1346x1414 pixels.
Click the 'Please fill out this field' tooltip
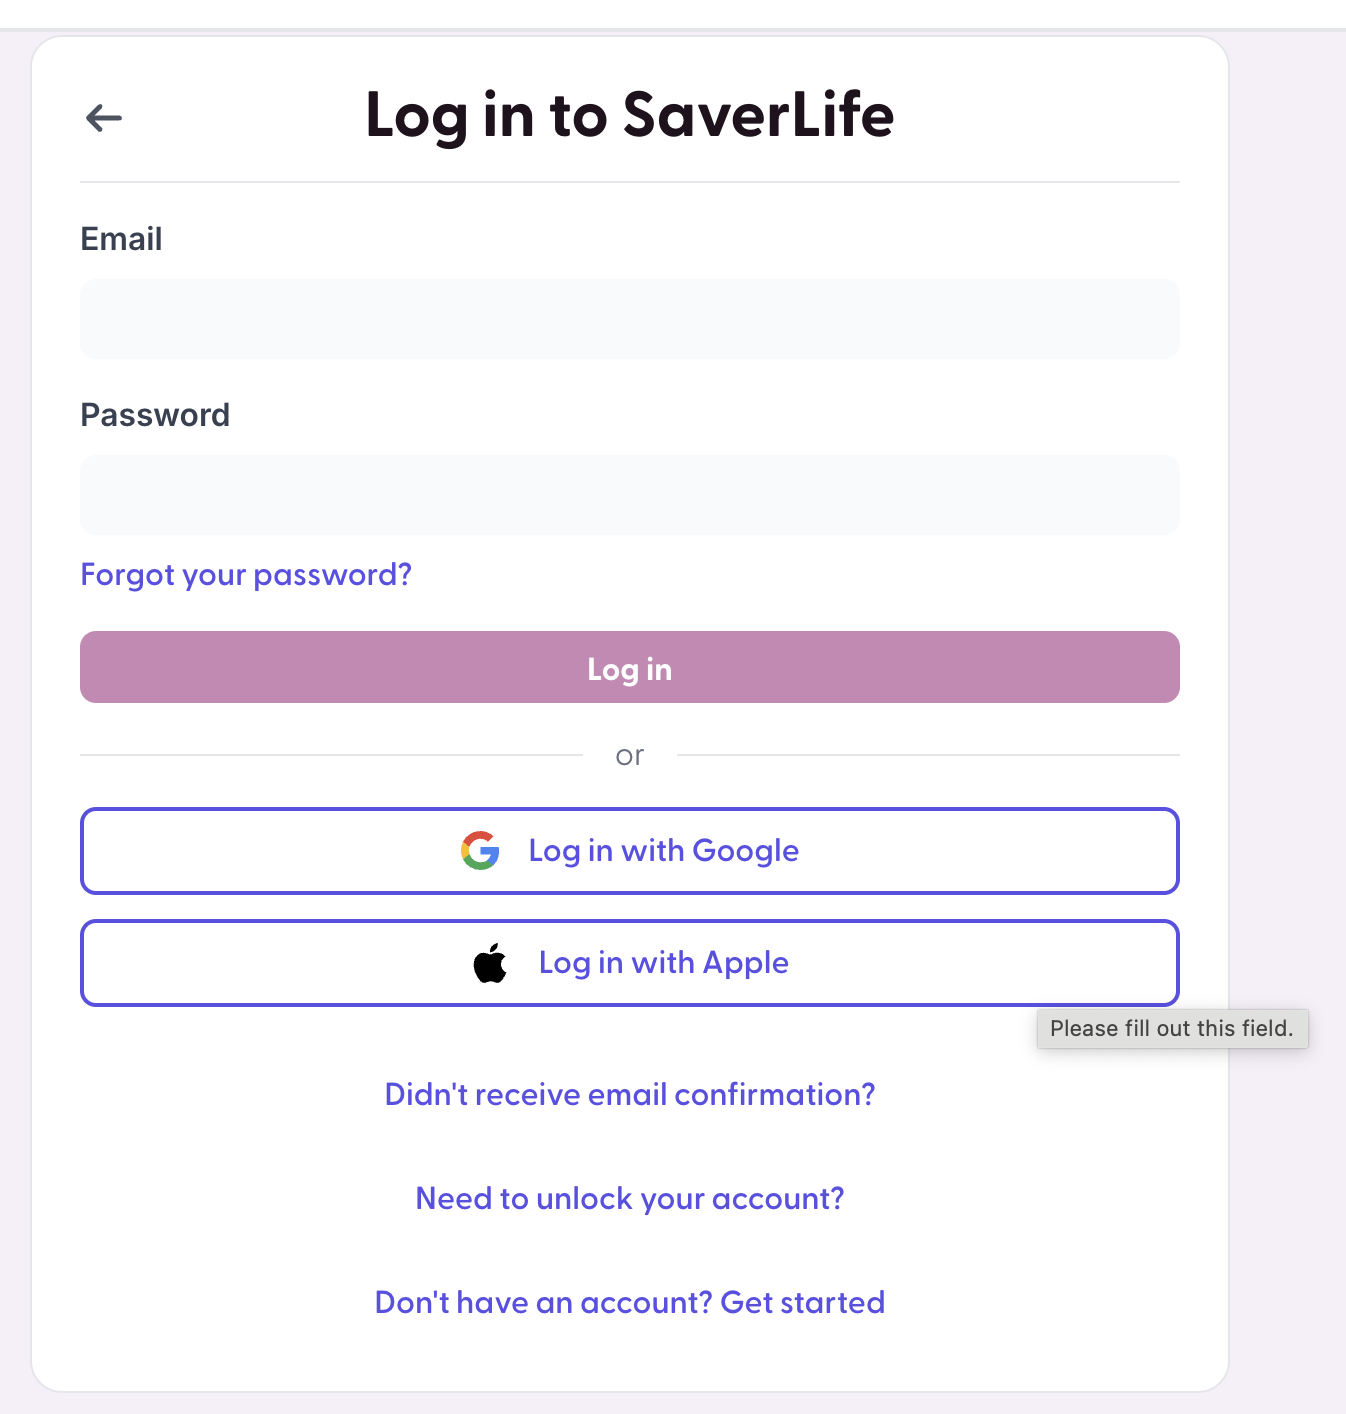pyautogui.click(x=1172, y=1029)
